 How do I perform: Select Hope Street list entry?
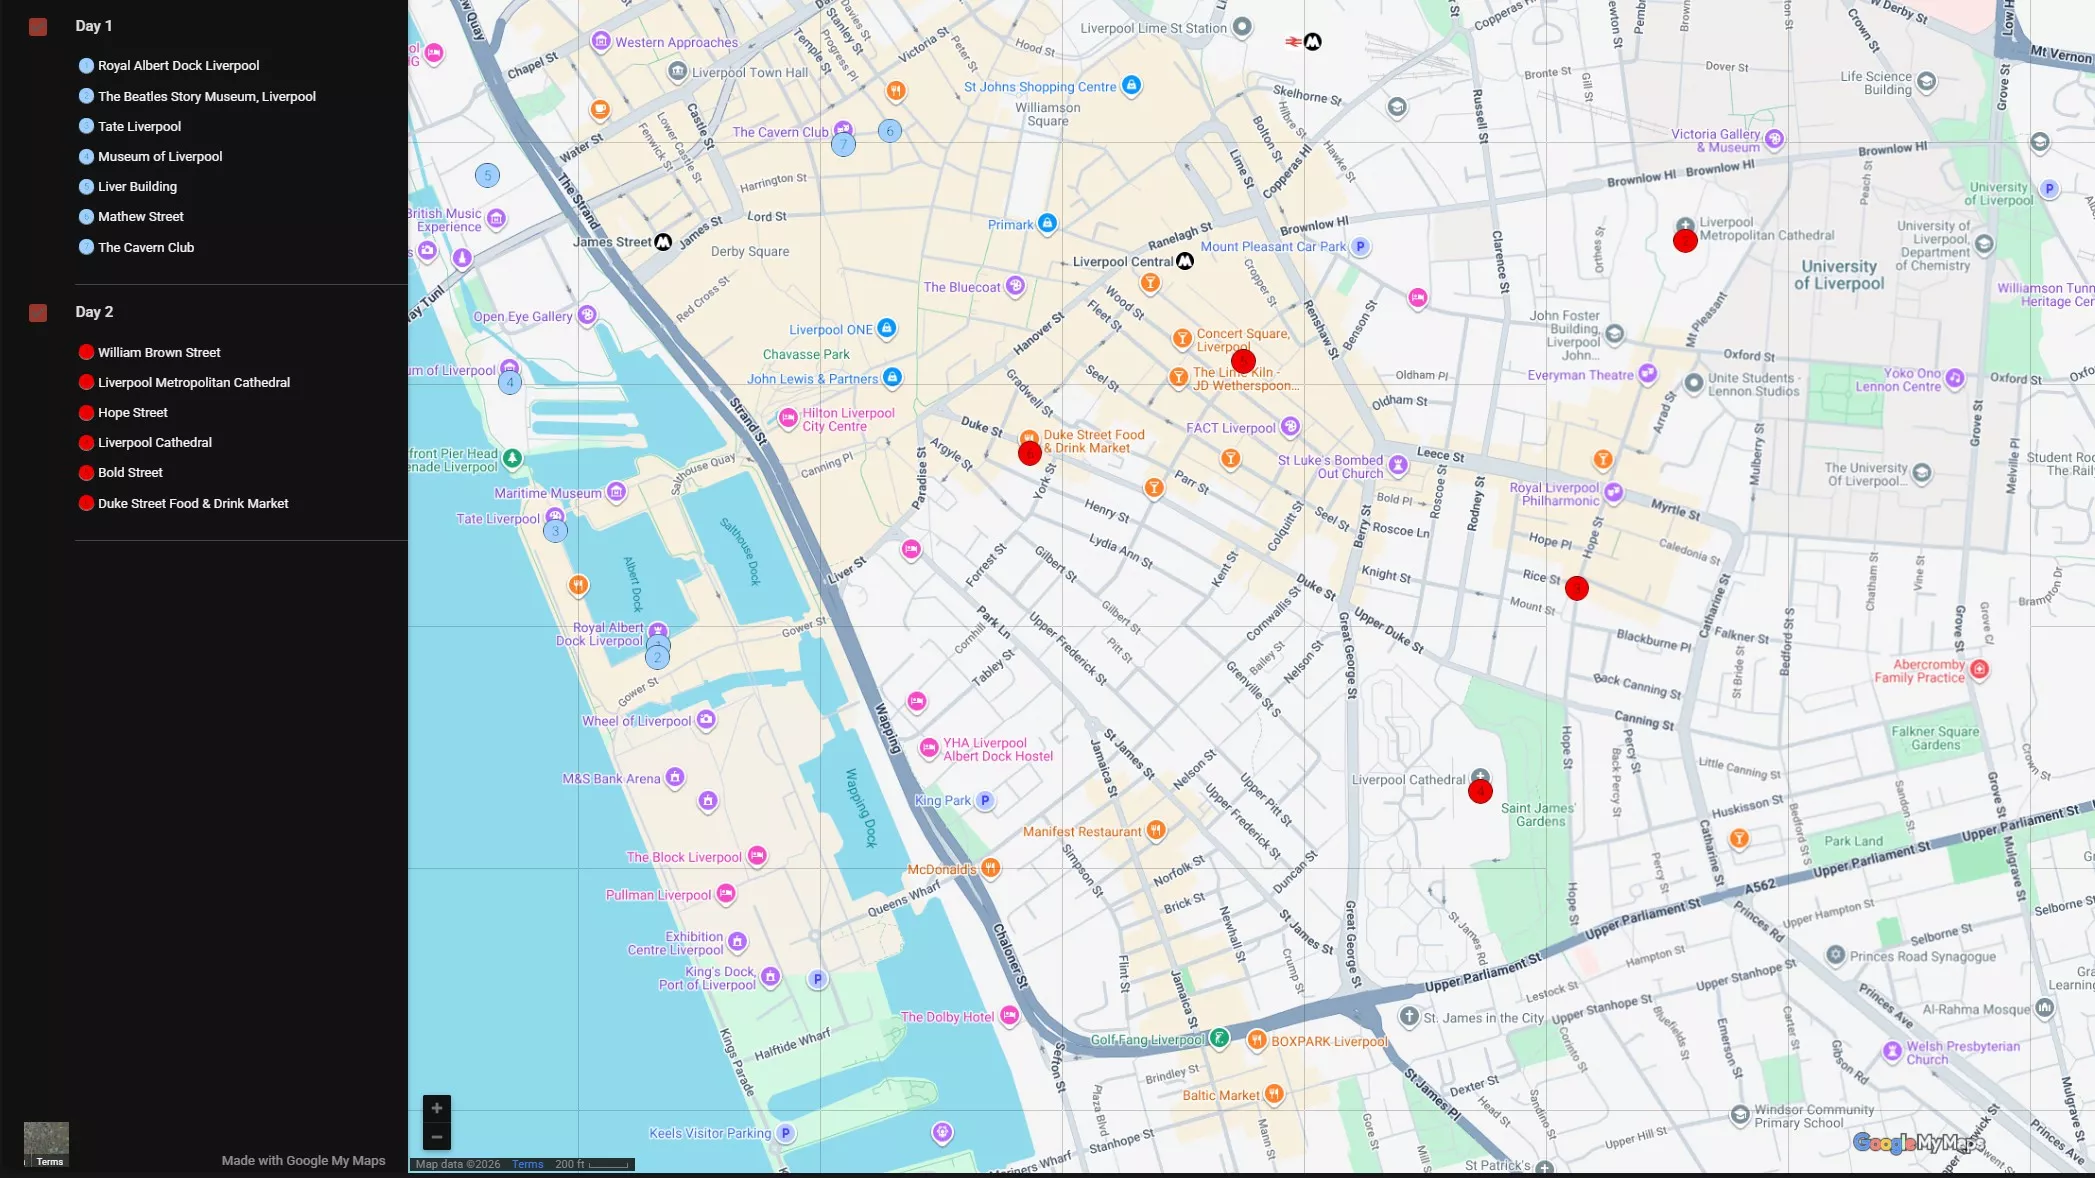132,413
